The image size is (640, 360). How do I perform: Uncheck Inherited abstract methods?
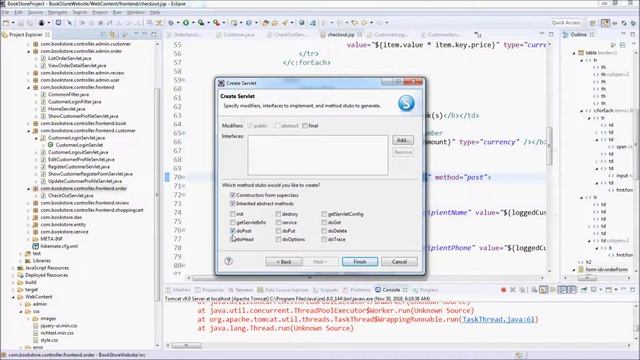[233, 203]
